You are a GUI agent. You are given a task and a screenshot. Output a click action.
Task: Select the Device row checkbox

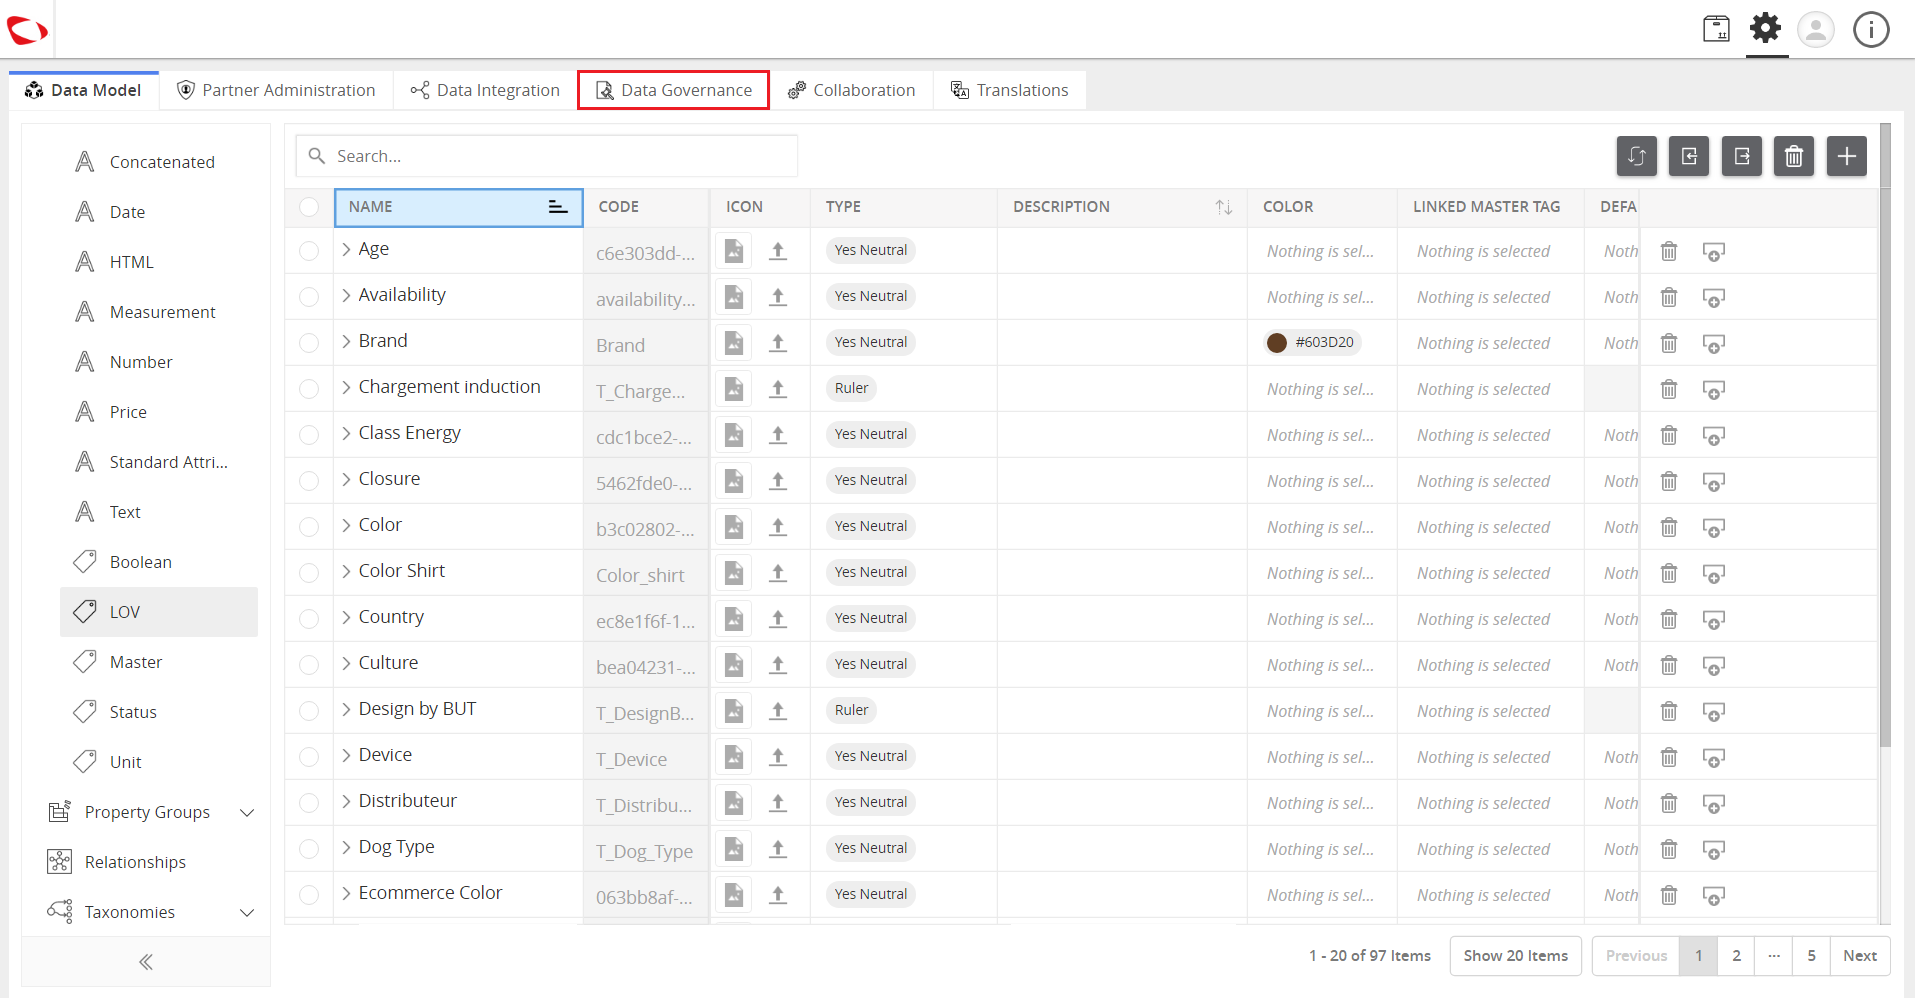click(309, 757)
